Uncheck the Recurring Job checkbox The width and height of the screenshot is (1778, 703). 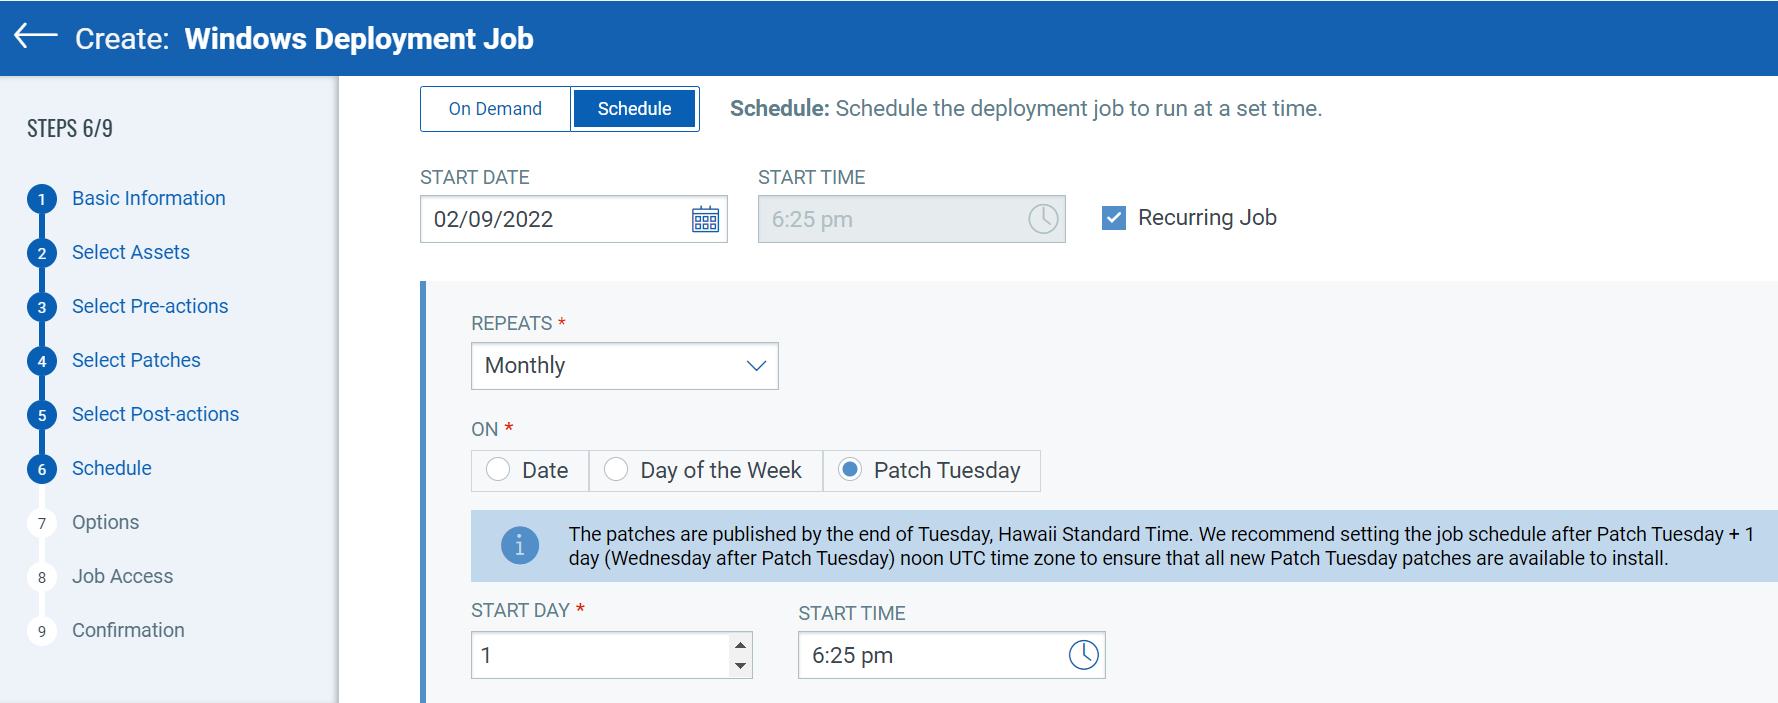point(1113,217)
